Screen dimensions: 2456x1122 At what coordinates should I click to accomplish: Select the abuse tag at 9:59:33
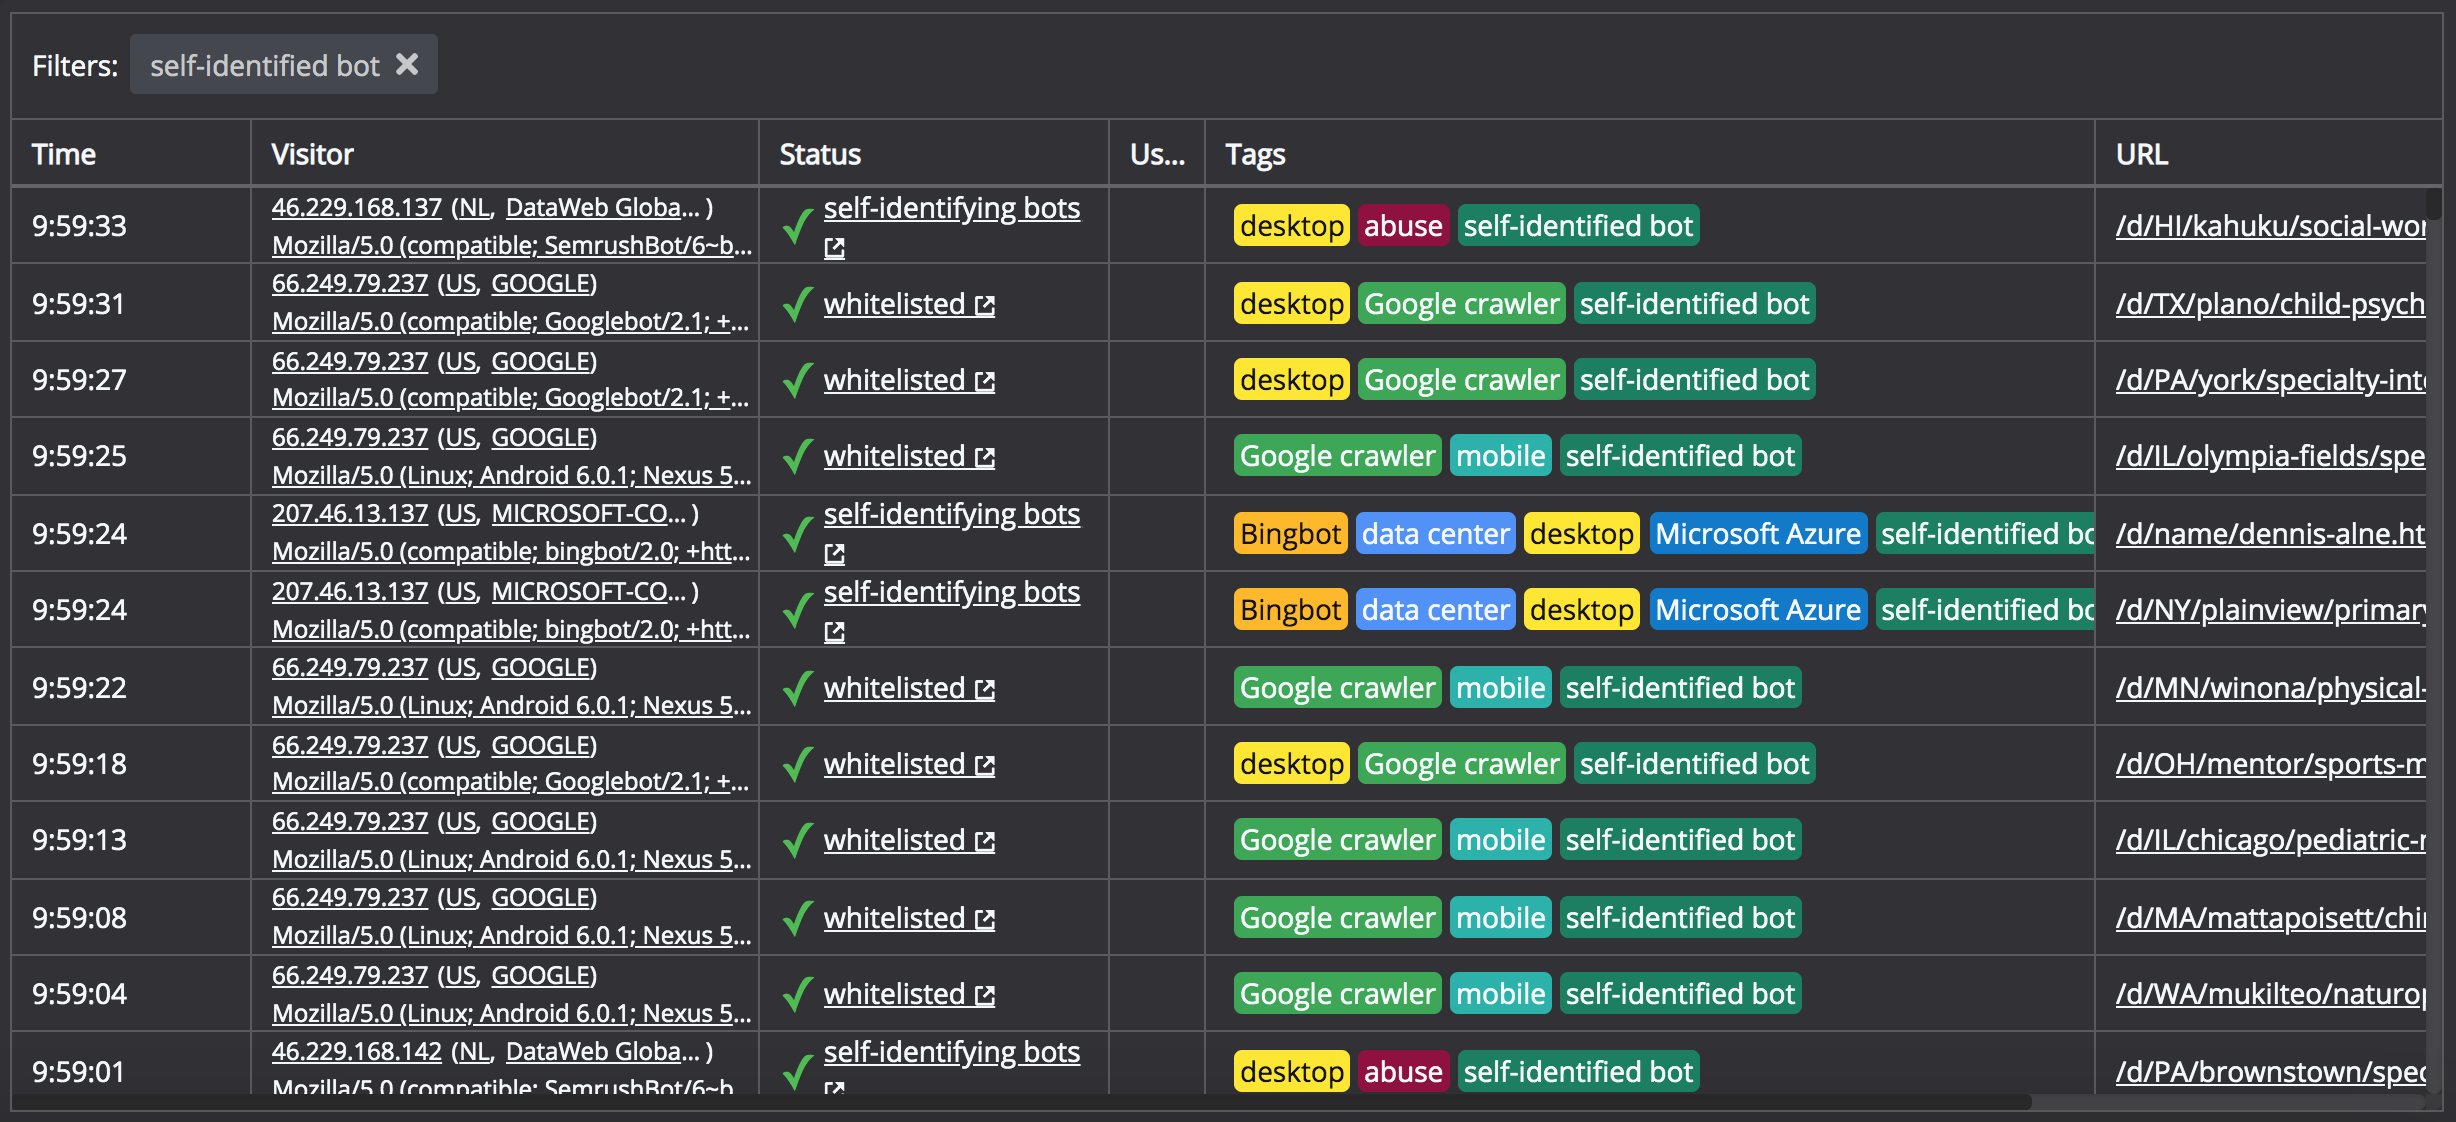coord(1403,226)
